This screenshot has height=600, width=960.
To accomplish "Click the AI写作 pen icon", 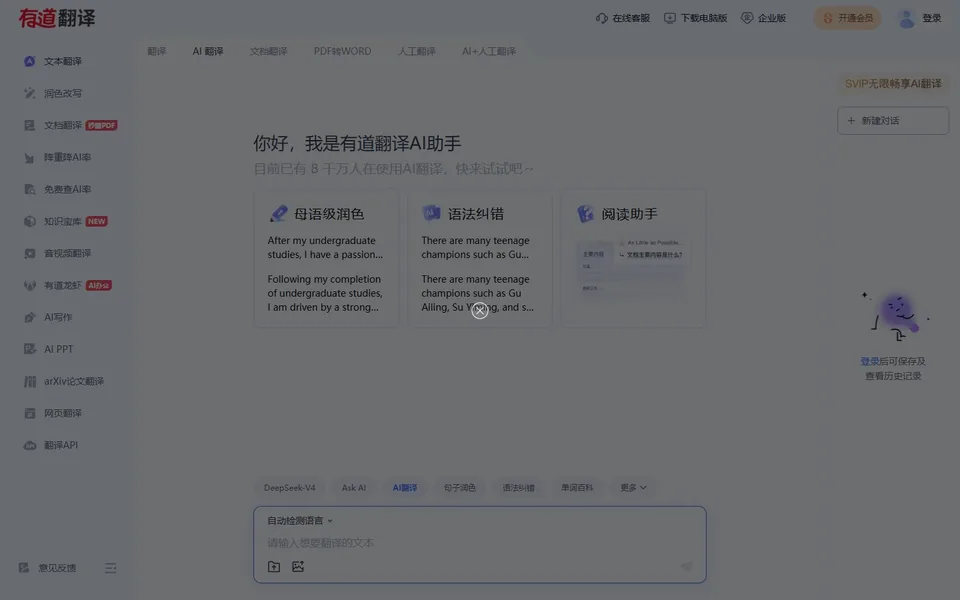I will (29, 317).
